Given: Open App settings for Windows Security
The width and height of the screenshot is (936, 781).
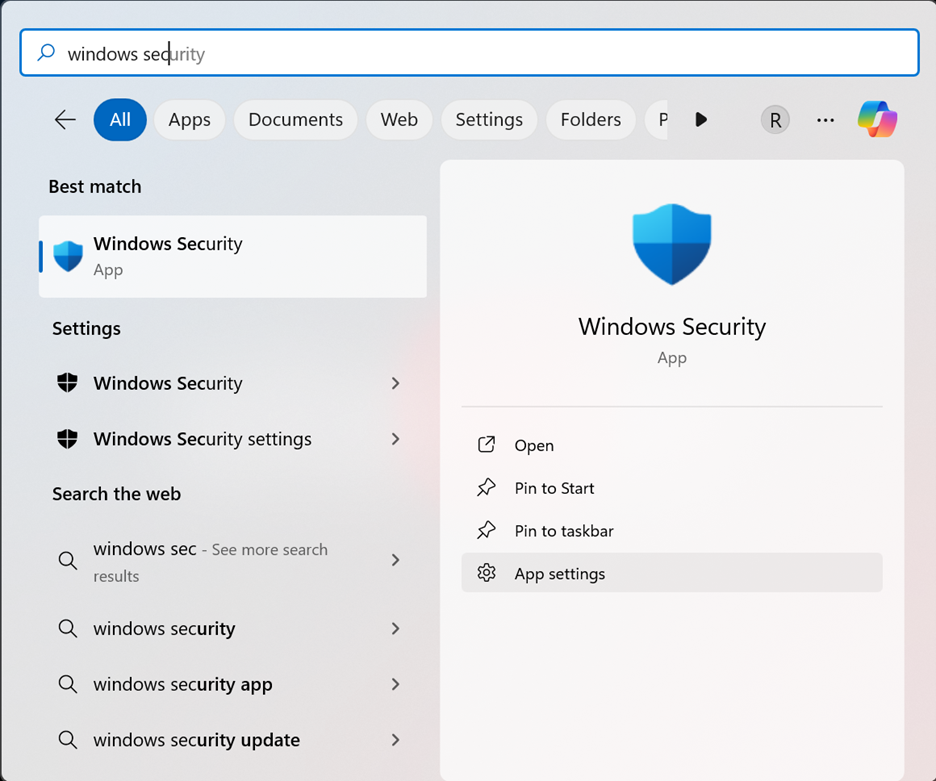Looking at the screenshot, I should click(x=672, y=573).
